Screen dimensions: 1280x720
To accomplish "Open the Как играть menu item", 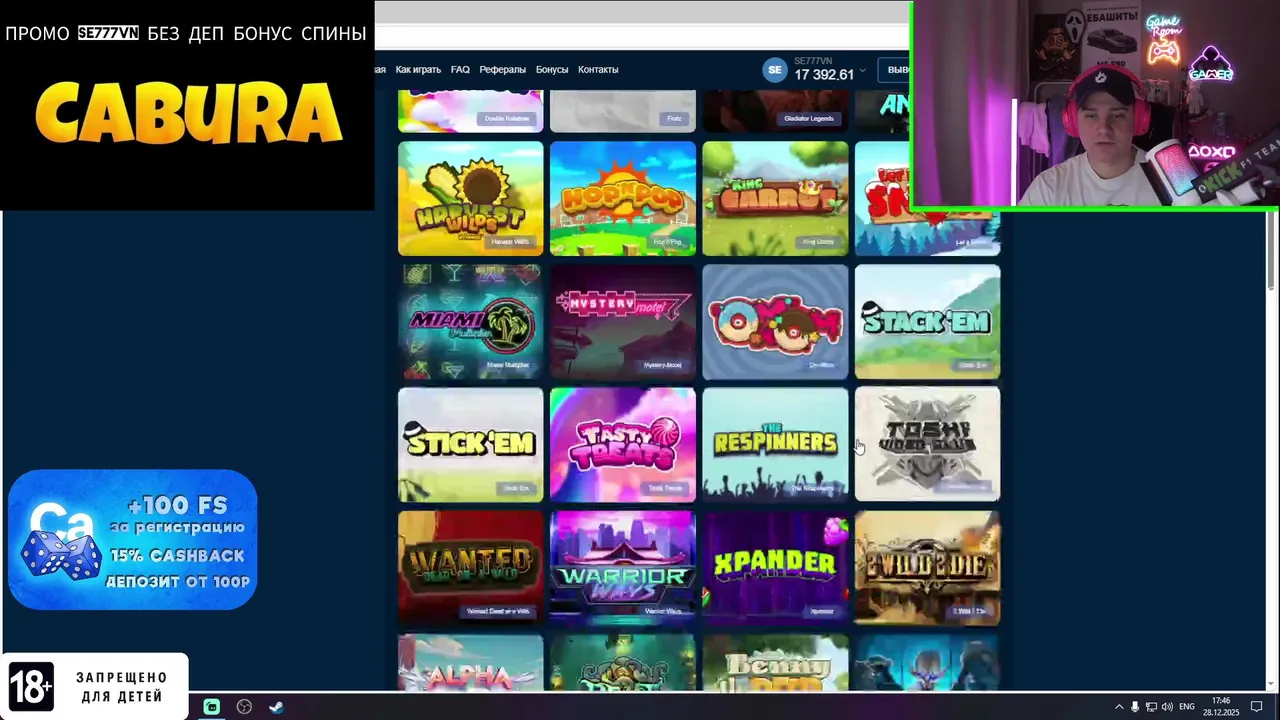I will click(418, 69).
